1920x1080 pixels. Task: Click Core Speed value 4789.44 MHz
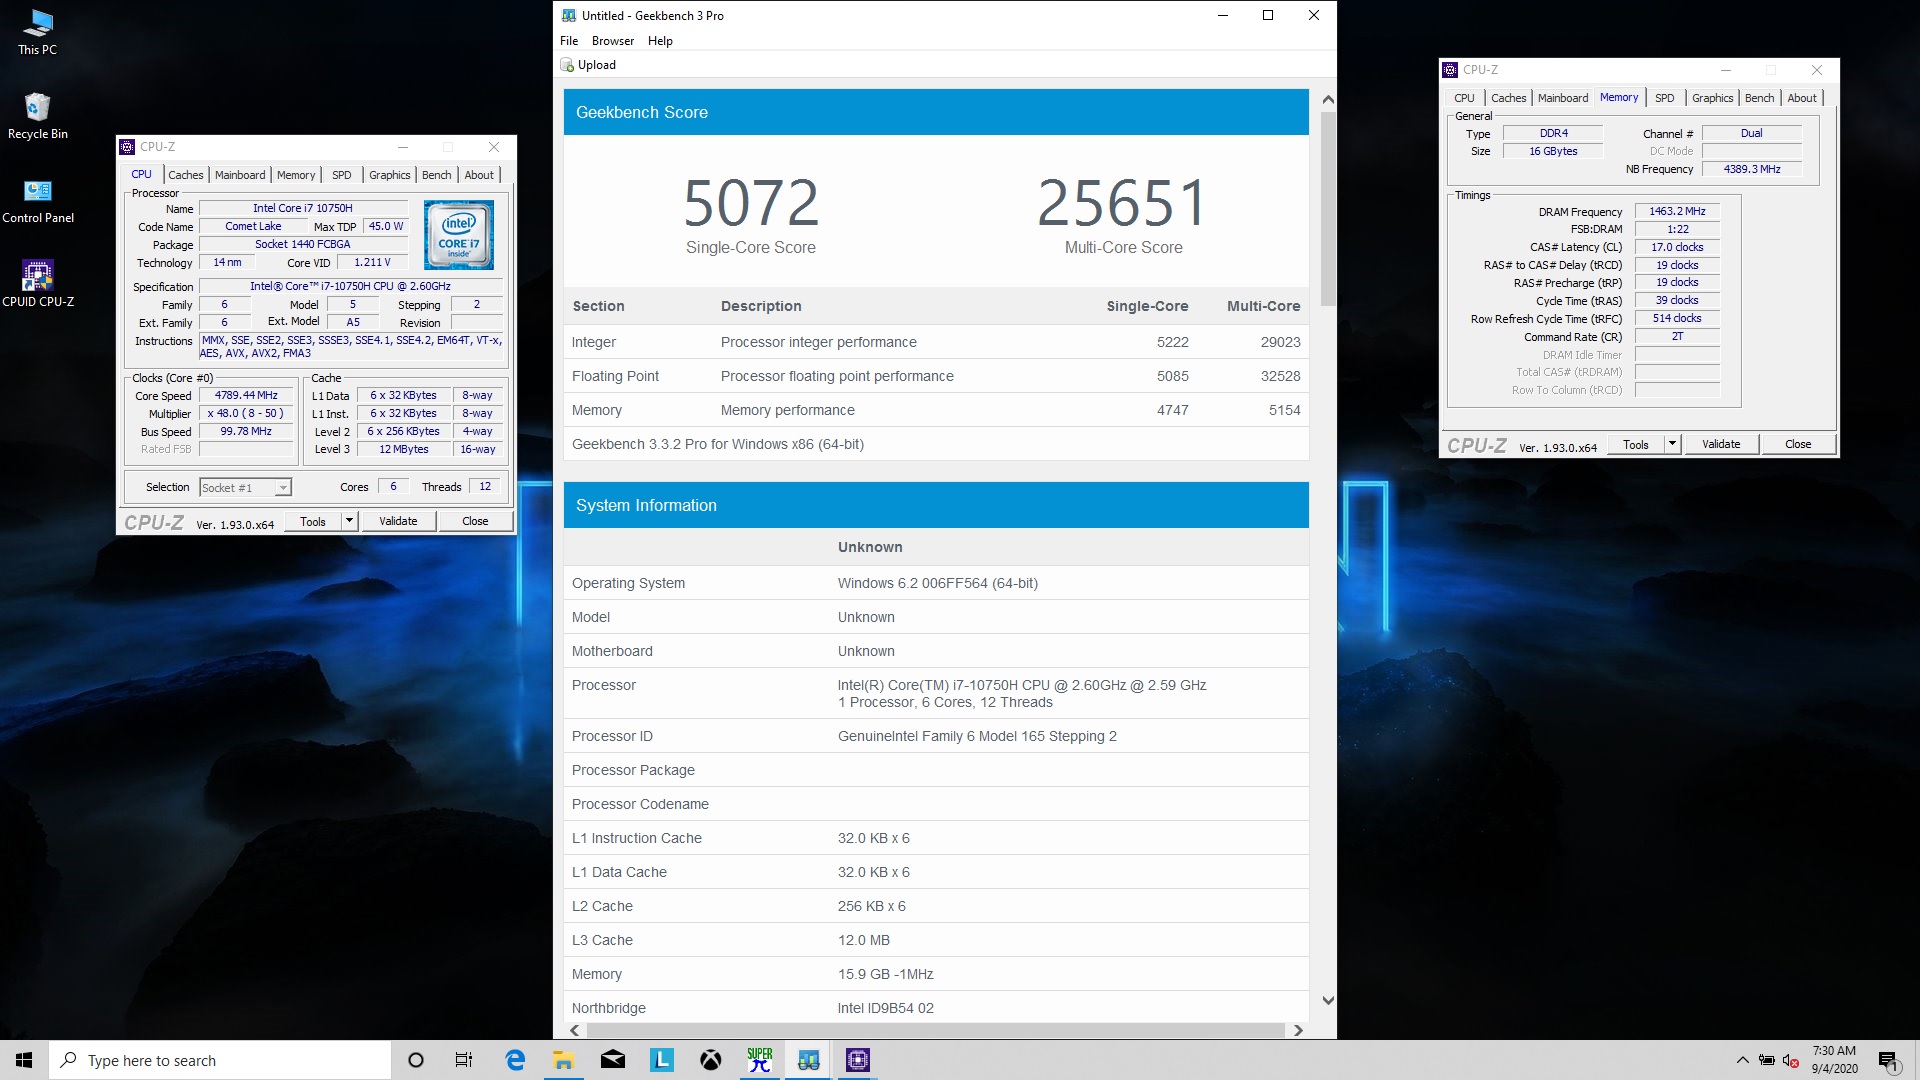246,395
